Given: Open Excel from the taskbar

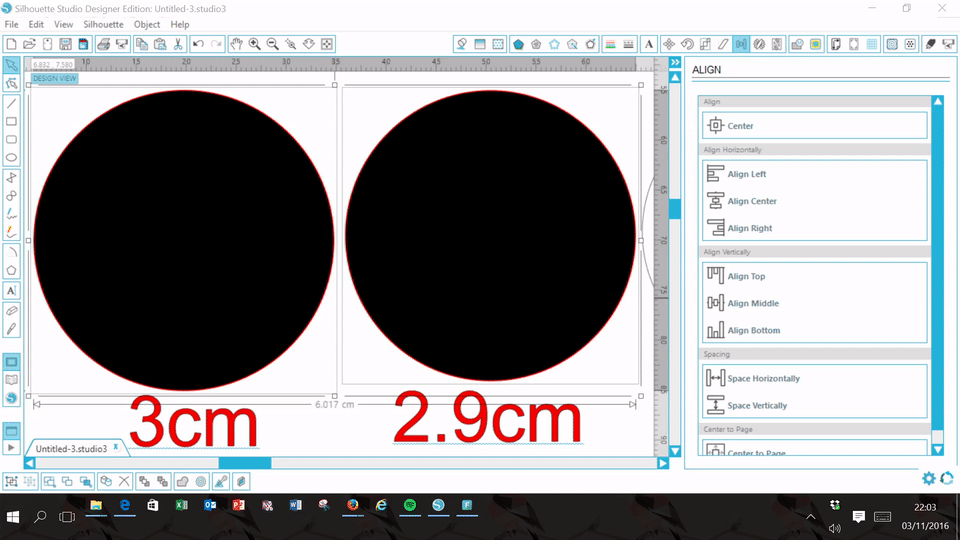Looking at the screenshot, I should click(x=182, y=505).
